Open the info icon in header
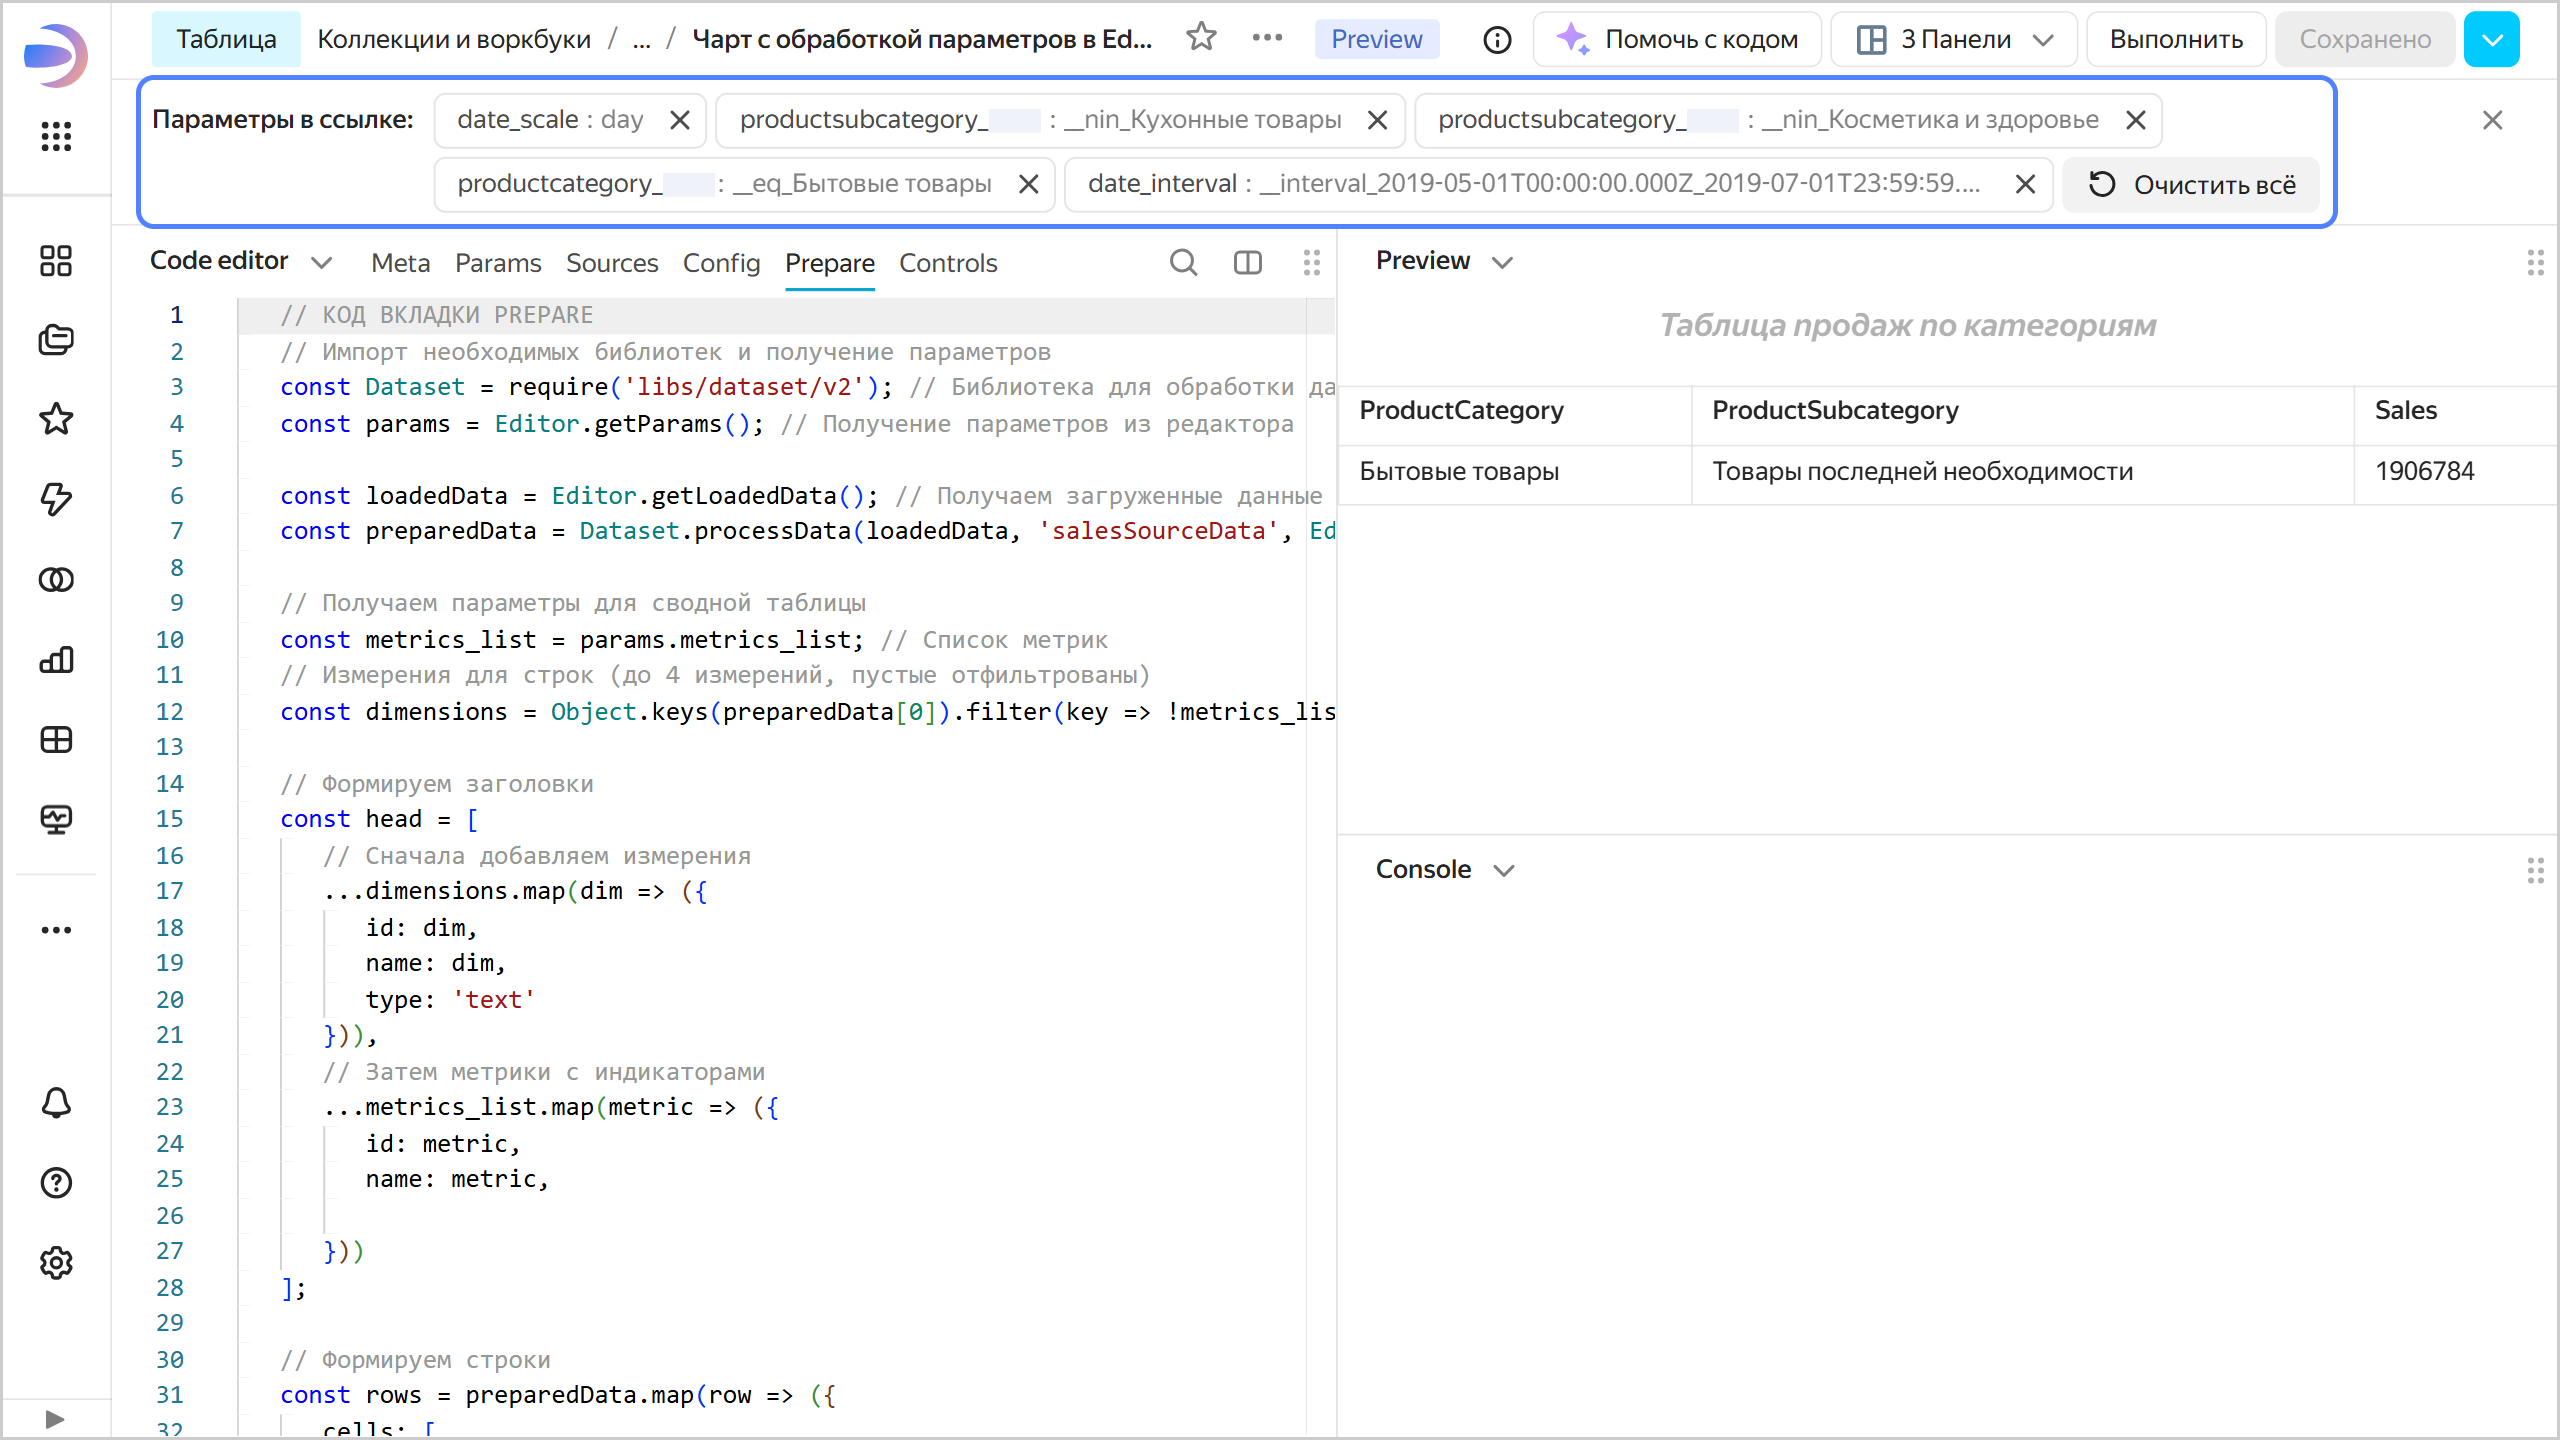Viewport: 2560px width, 1440px height. pos(1497,40)
